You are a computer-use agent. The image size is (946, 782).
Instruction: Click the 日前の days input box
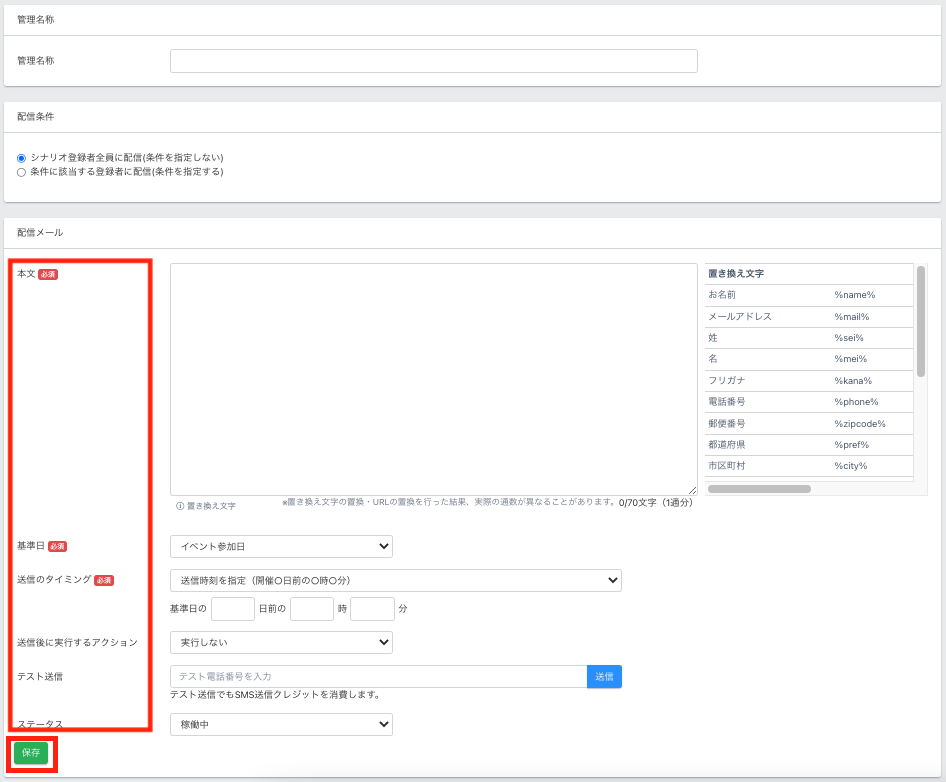click(233, 609)
